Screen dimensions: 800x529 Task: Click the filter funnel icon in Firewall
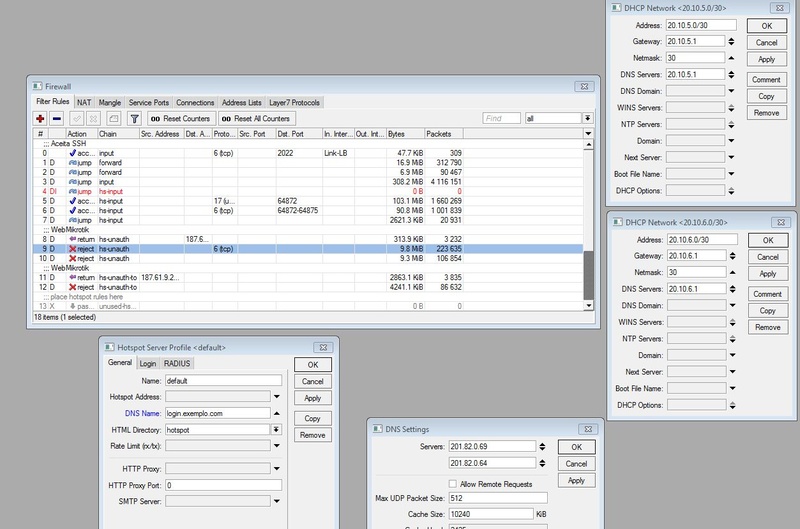[x=134, y=118]
